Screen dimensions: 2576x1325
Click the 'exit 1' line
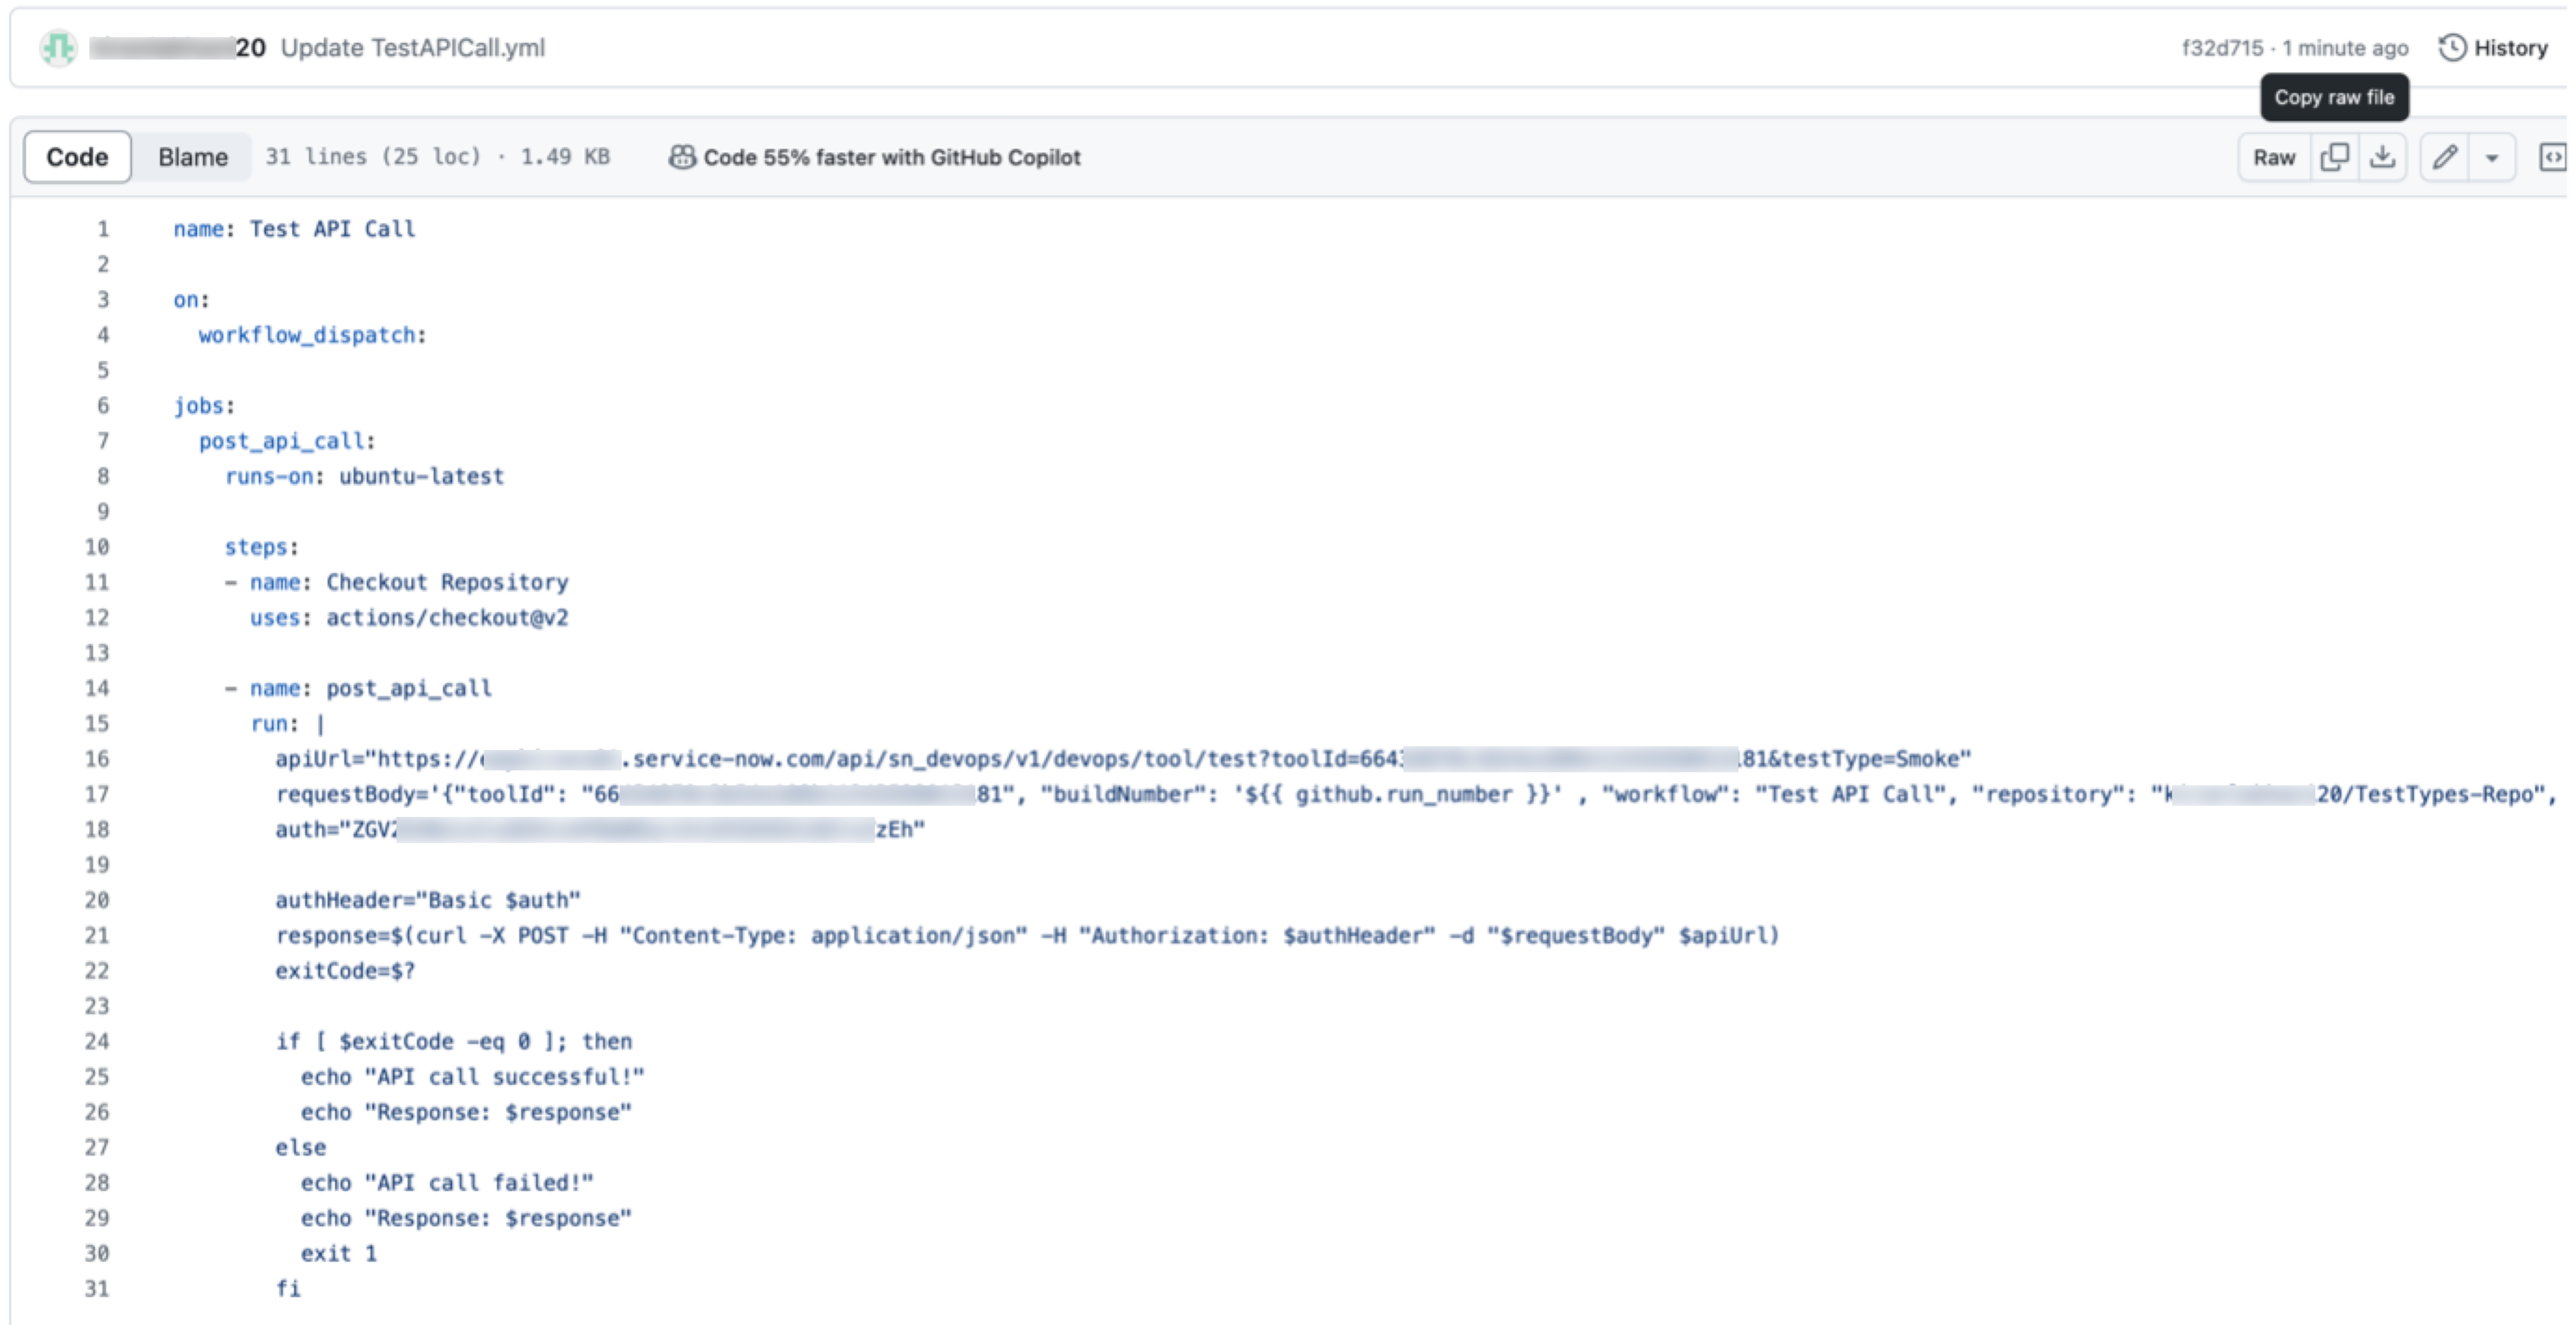point(339,1254)
